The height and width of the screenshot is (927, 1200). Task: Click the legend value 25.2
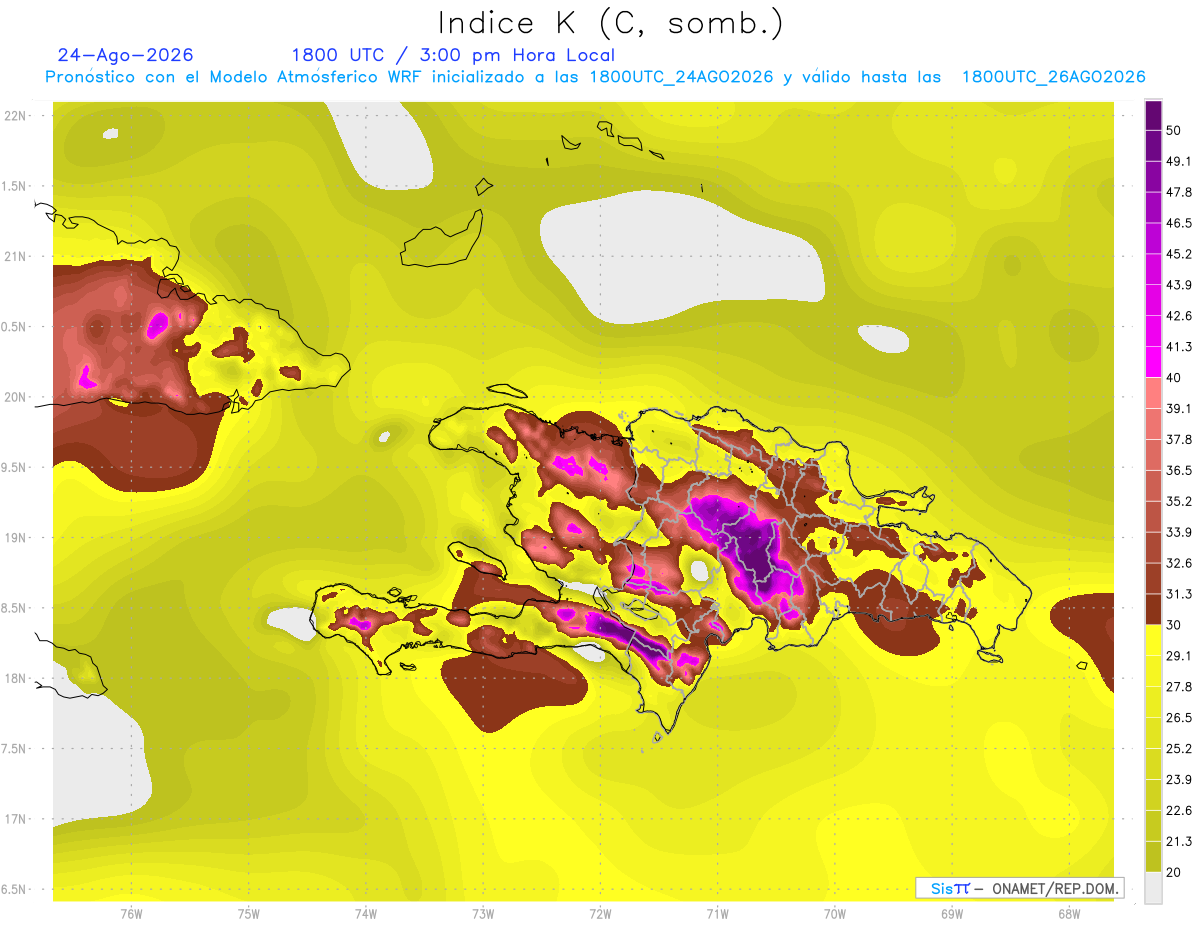click(1179, 748)
